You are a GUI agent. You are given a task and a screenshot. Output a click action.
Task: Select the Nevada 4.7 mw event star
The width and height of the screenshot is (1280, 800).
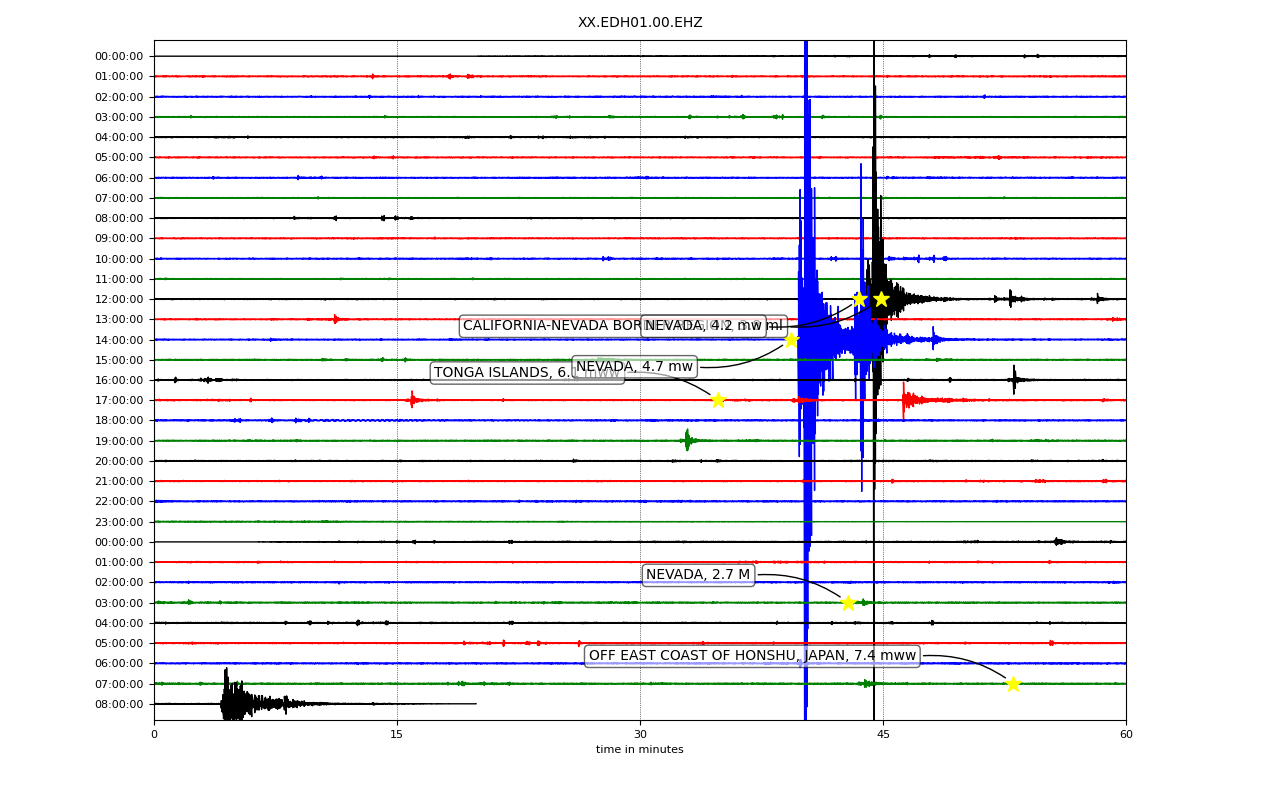click(791, 340)
